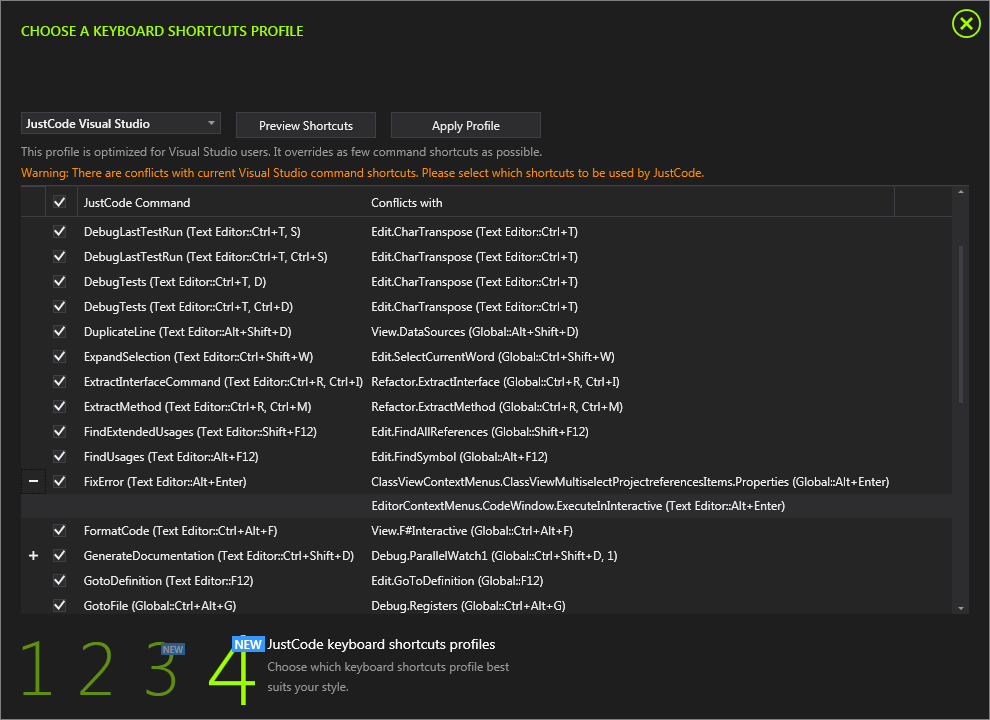Image resolution: width=990 pixels, height=720 pixels.
Task: Toggle the select-all checkbox in header
Action: (60, 202)
